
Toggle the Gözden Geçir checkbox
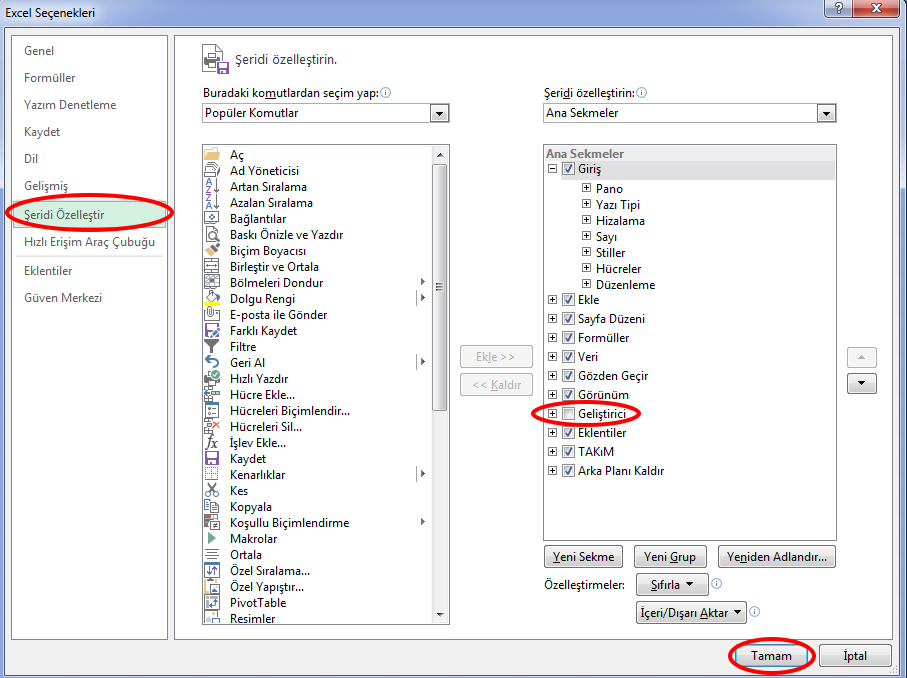tap(569, 375)
